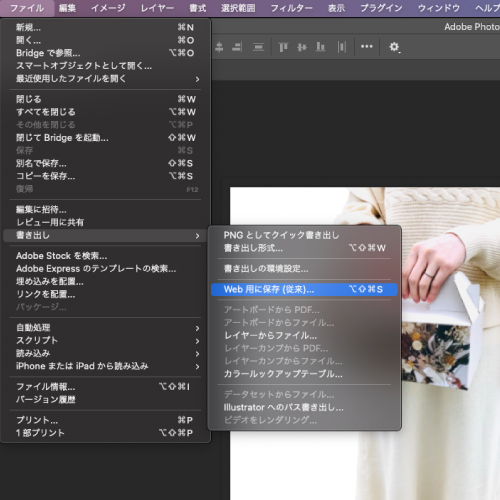The width and height of the screenshot is (500, 500).
Task: Choose Bridge で参照... item
Action: click(x=105, y=53)
